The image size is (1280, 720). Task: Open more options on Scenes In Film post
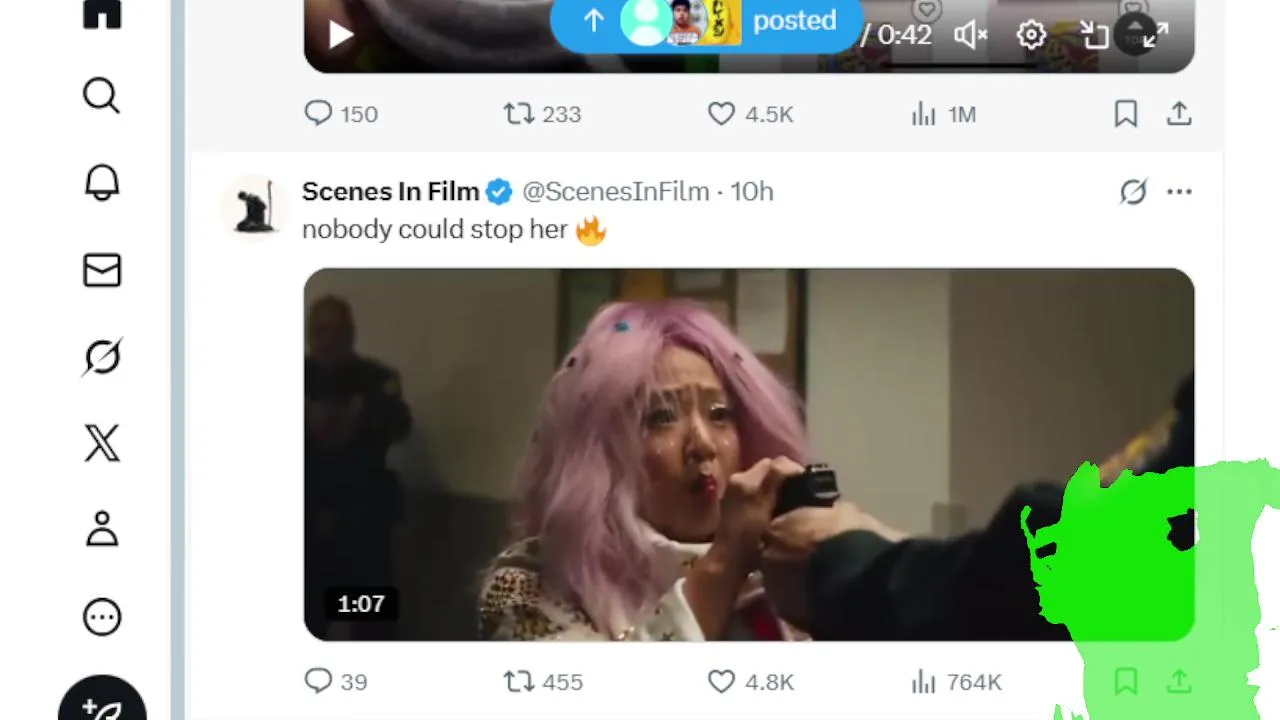(1179, 191)
